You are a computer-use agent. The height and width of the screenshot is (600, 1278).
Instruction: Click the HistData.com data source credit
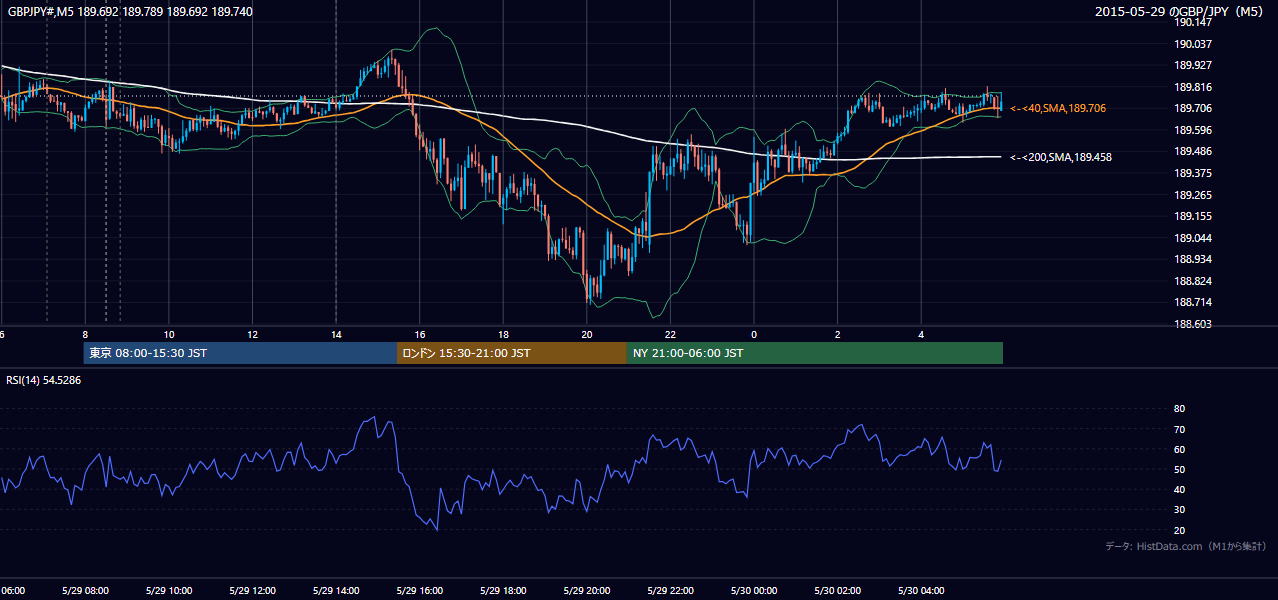1186,546
